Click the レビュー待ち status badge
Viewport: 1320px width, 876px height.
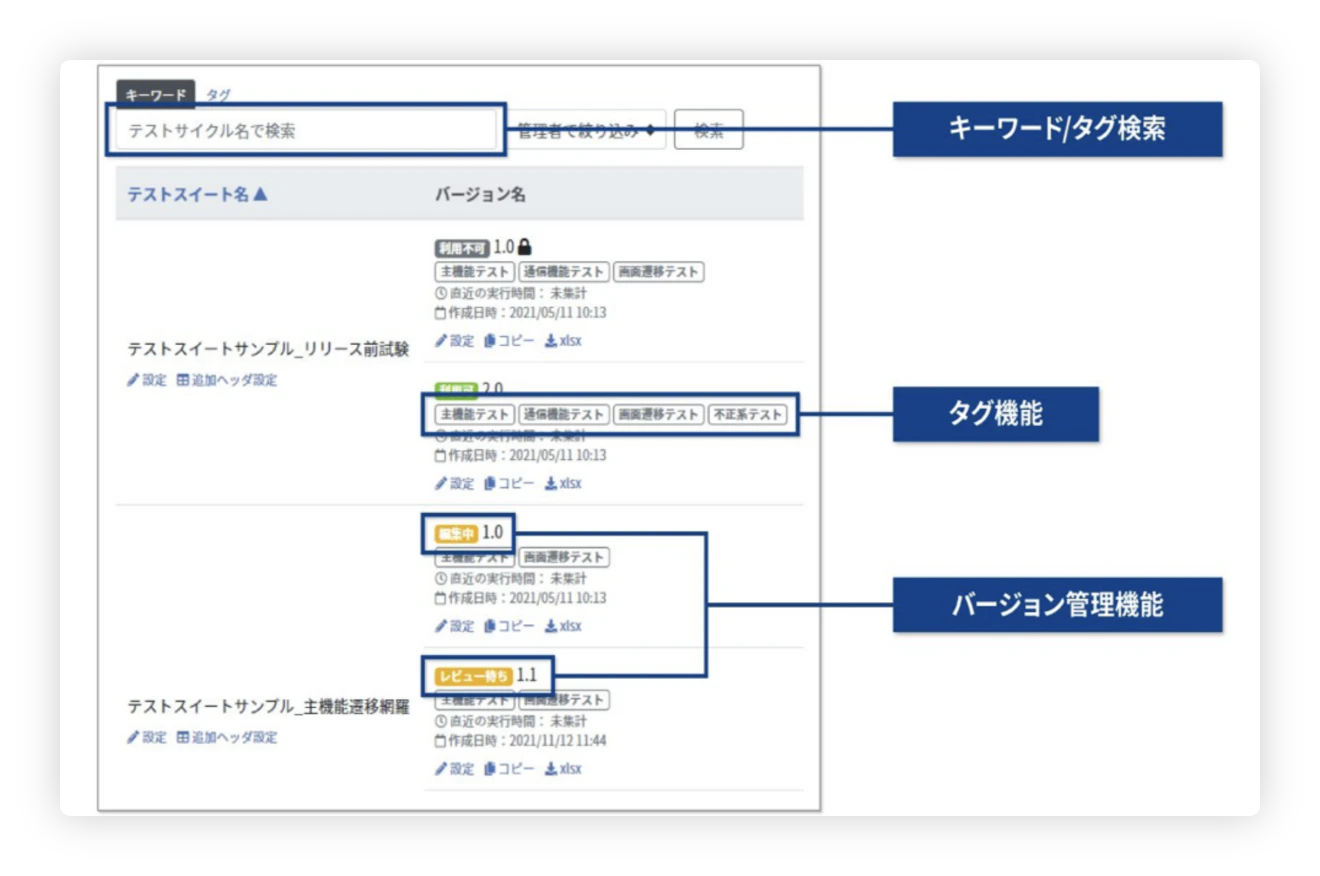point(473,677)
